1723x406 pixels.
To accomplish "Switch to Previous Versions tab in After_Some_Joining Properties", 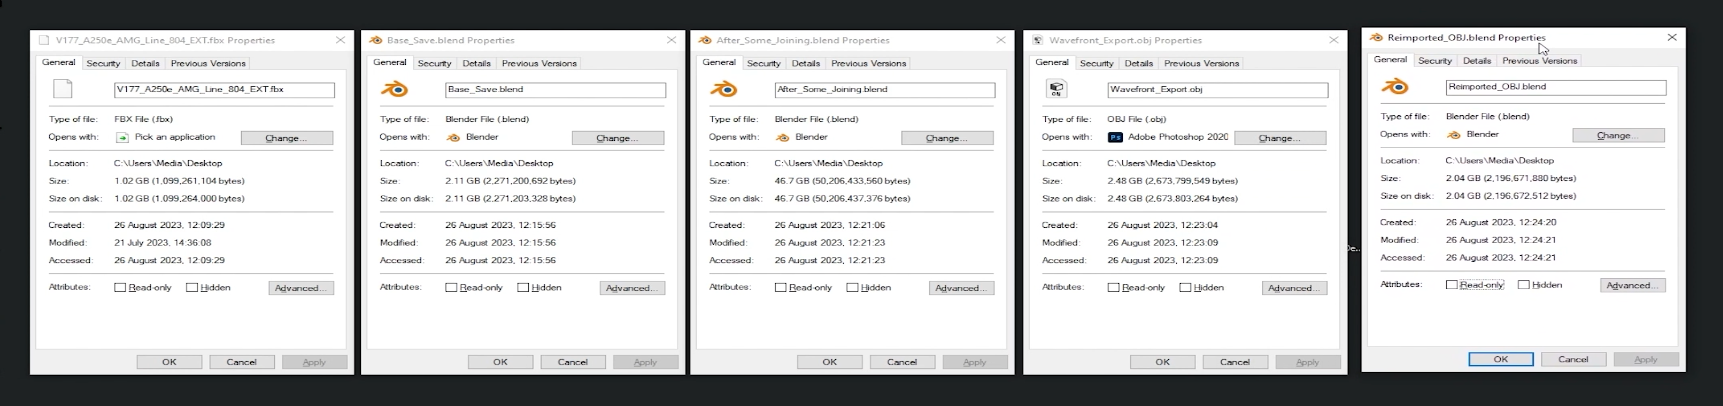I will [868, 63].
